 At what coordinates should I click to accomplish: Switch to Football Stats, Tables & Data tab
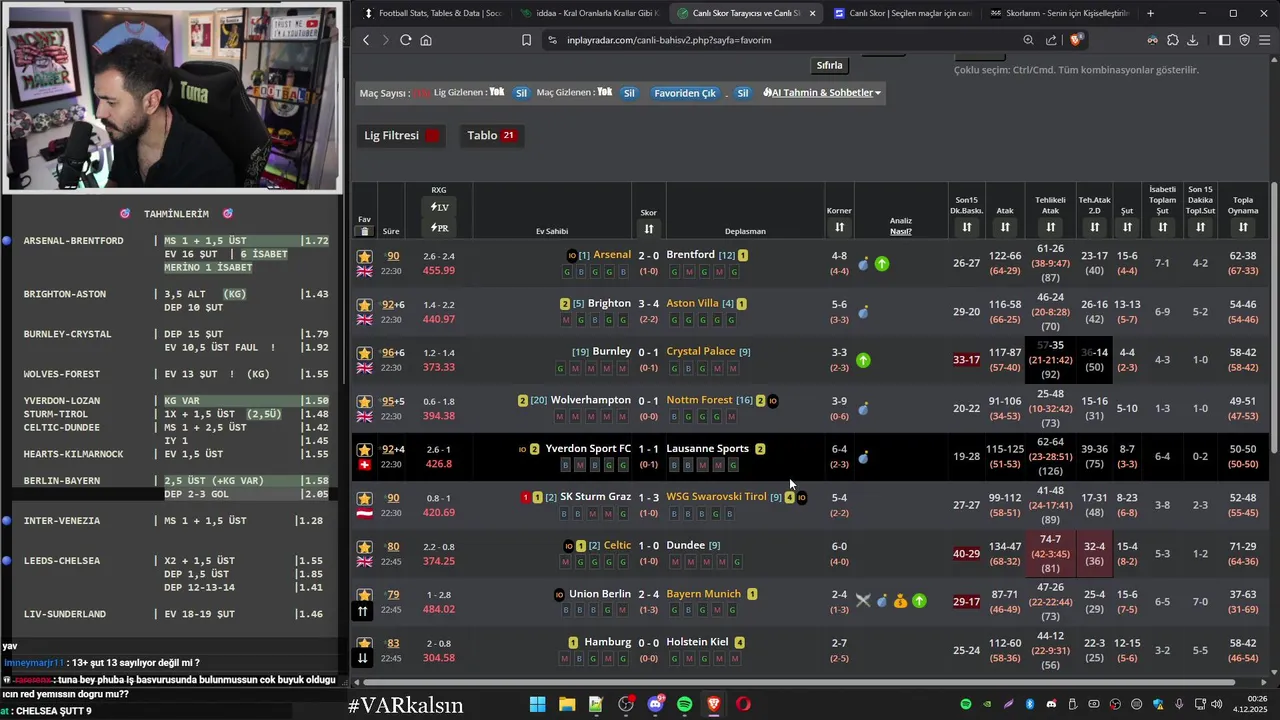432,13
